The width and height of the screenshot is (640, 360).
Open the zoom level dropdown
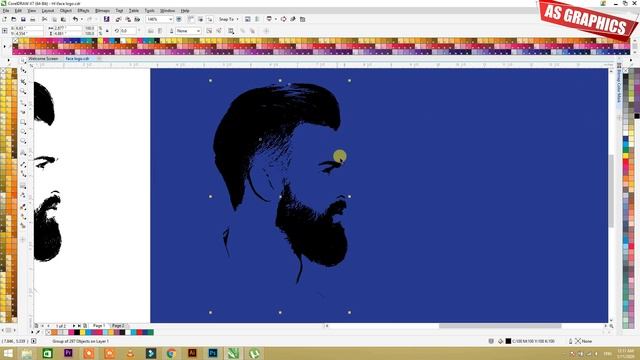[171, 19]
